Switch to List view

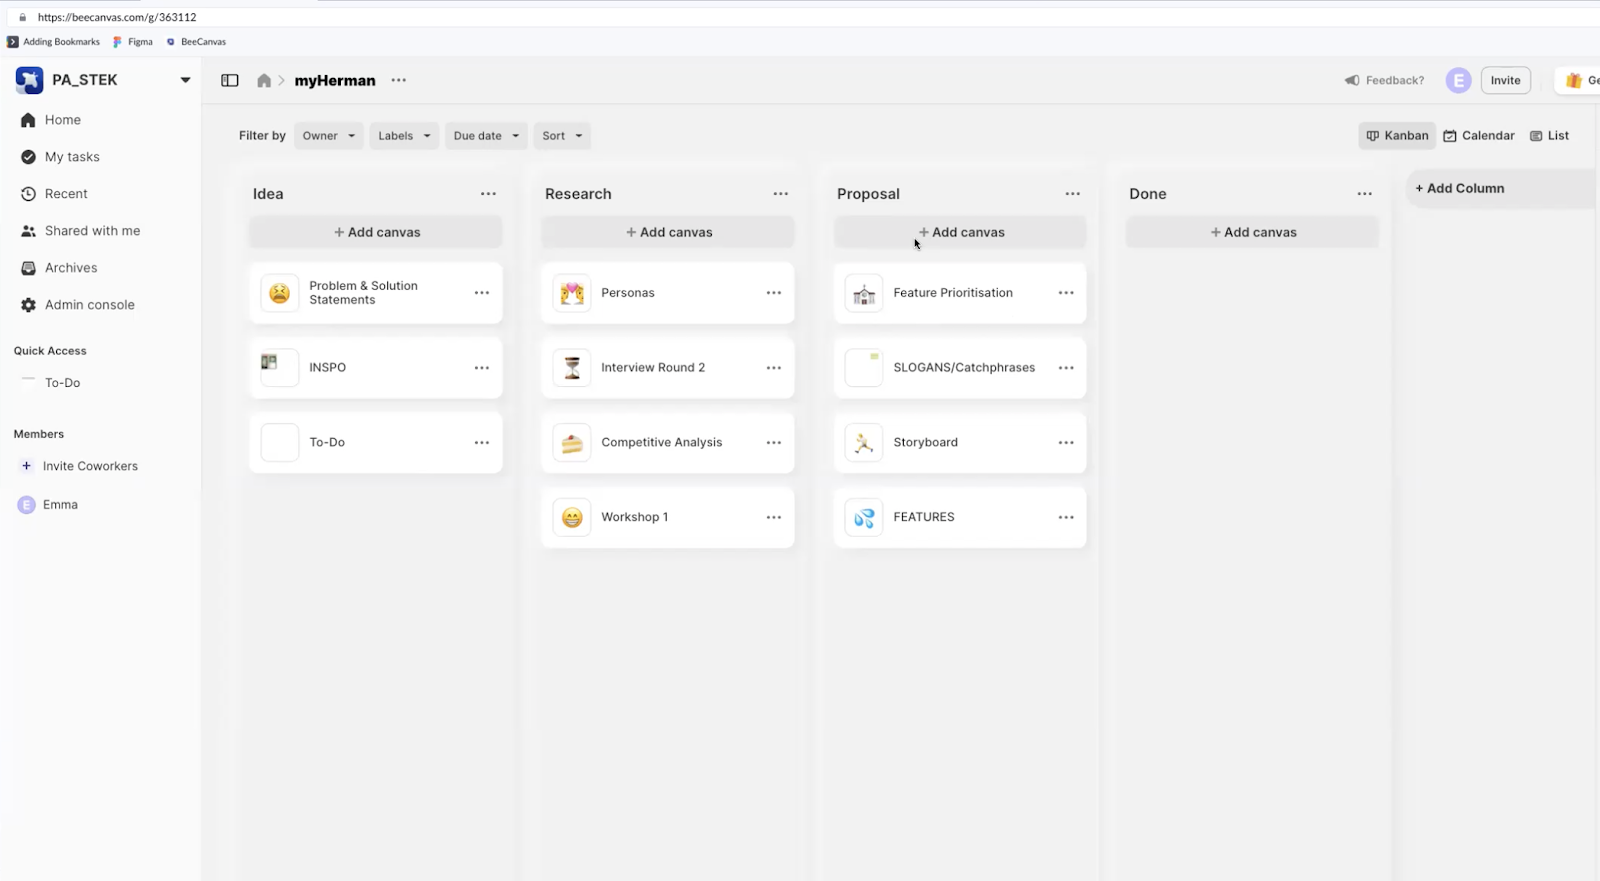click(1549, 136)
